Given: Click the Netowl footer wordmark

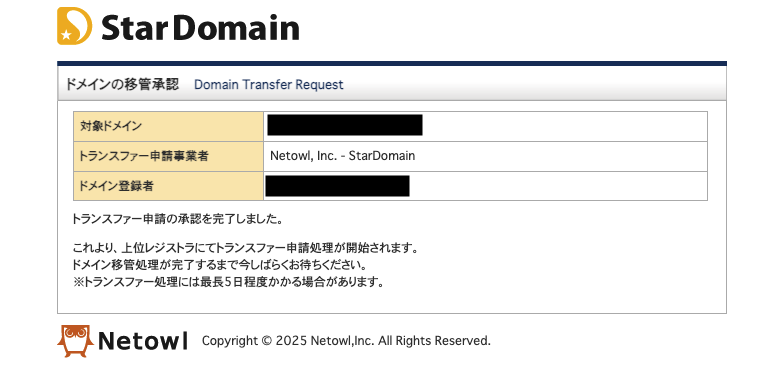Looking at the screenshot, I should coord(142,341).
